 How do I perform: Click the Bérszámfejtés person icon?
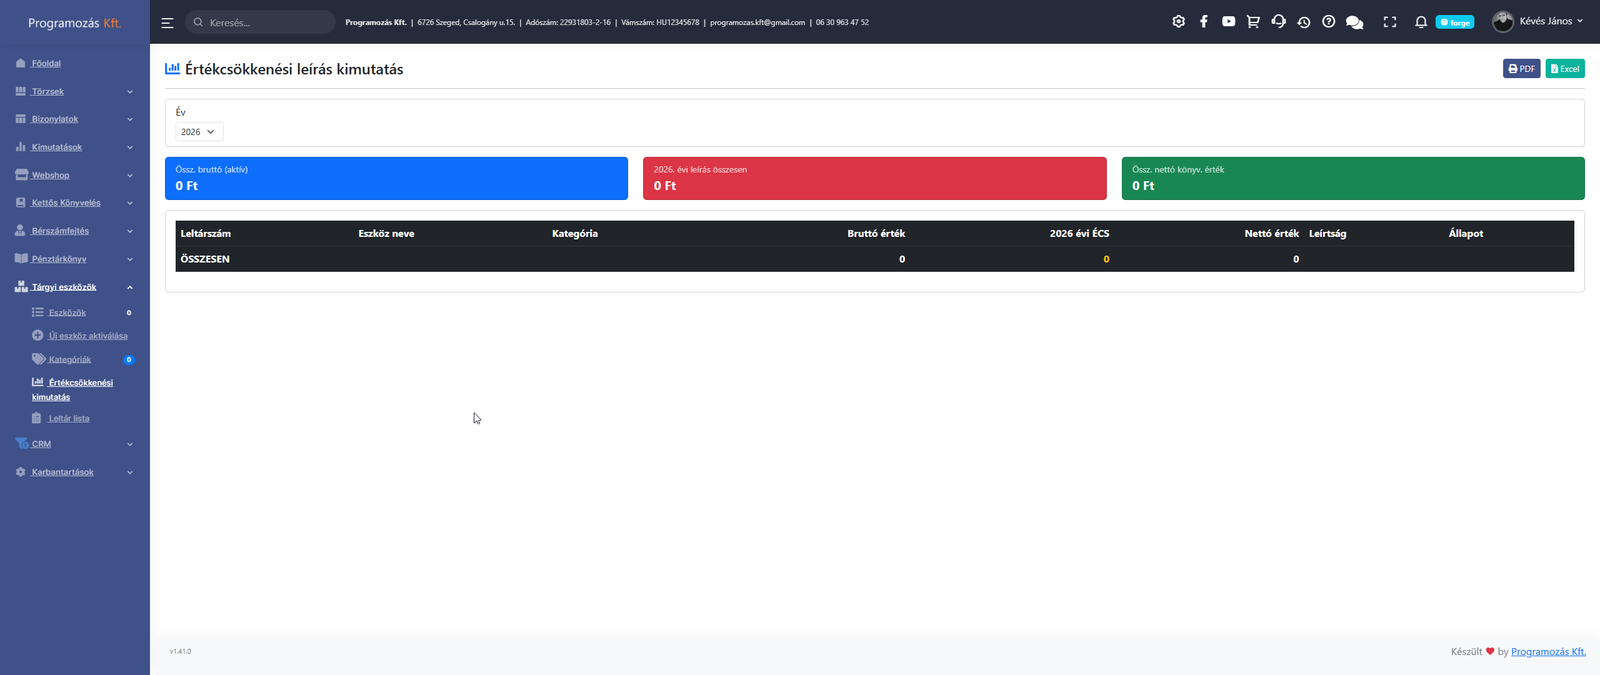(x=21, y=230)
